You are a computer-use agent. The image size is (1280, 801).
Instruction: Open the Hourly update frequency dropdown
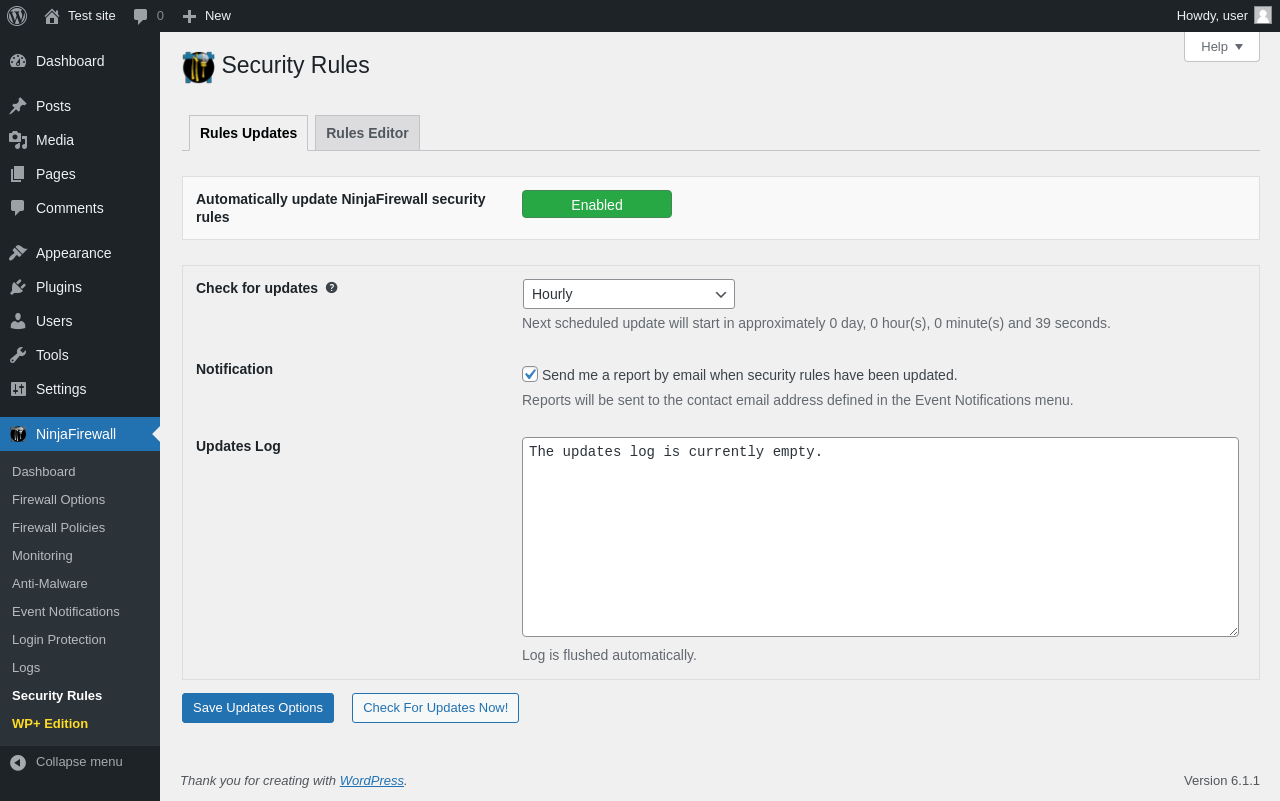629,294
